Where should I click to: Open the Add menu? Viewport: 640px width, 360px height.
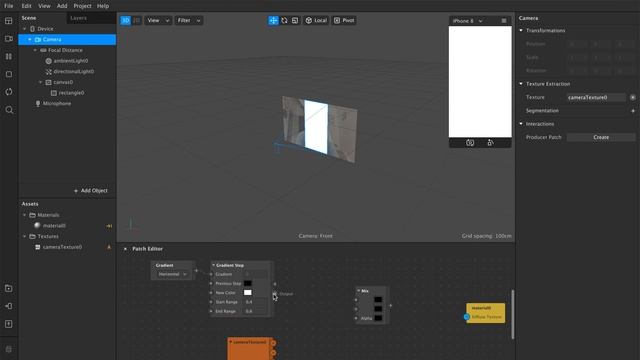click(62, 6)
